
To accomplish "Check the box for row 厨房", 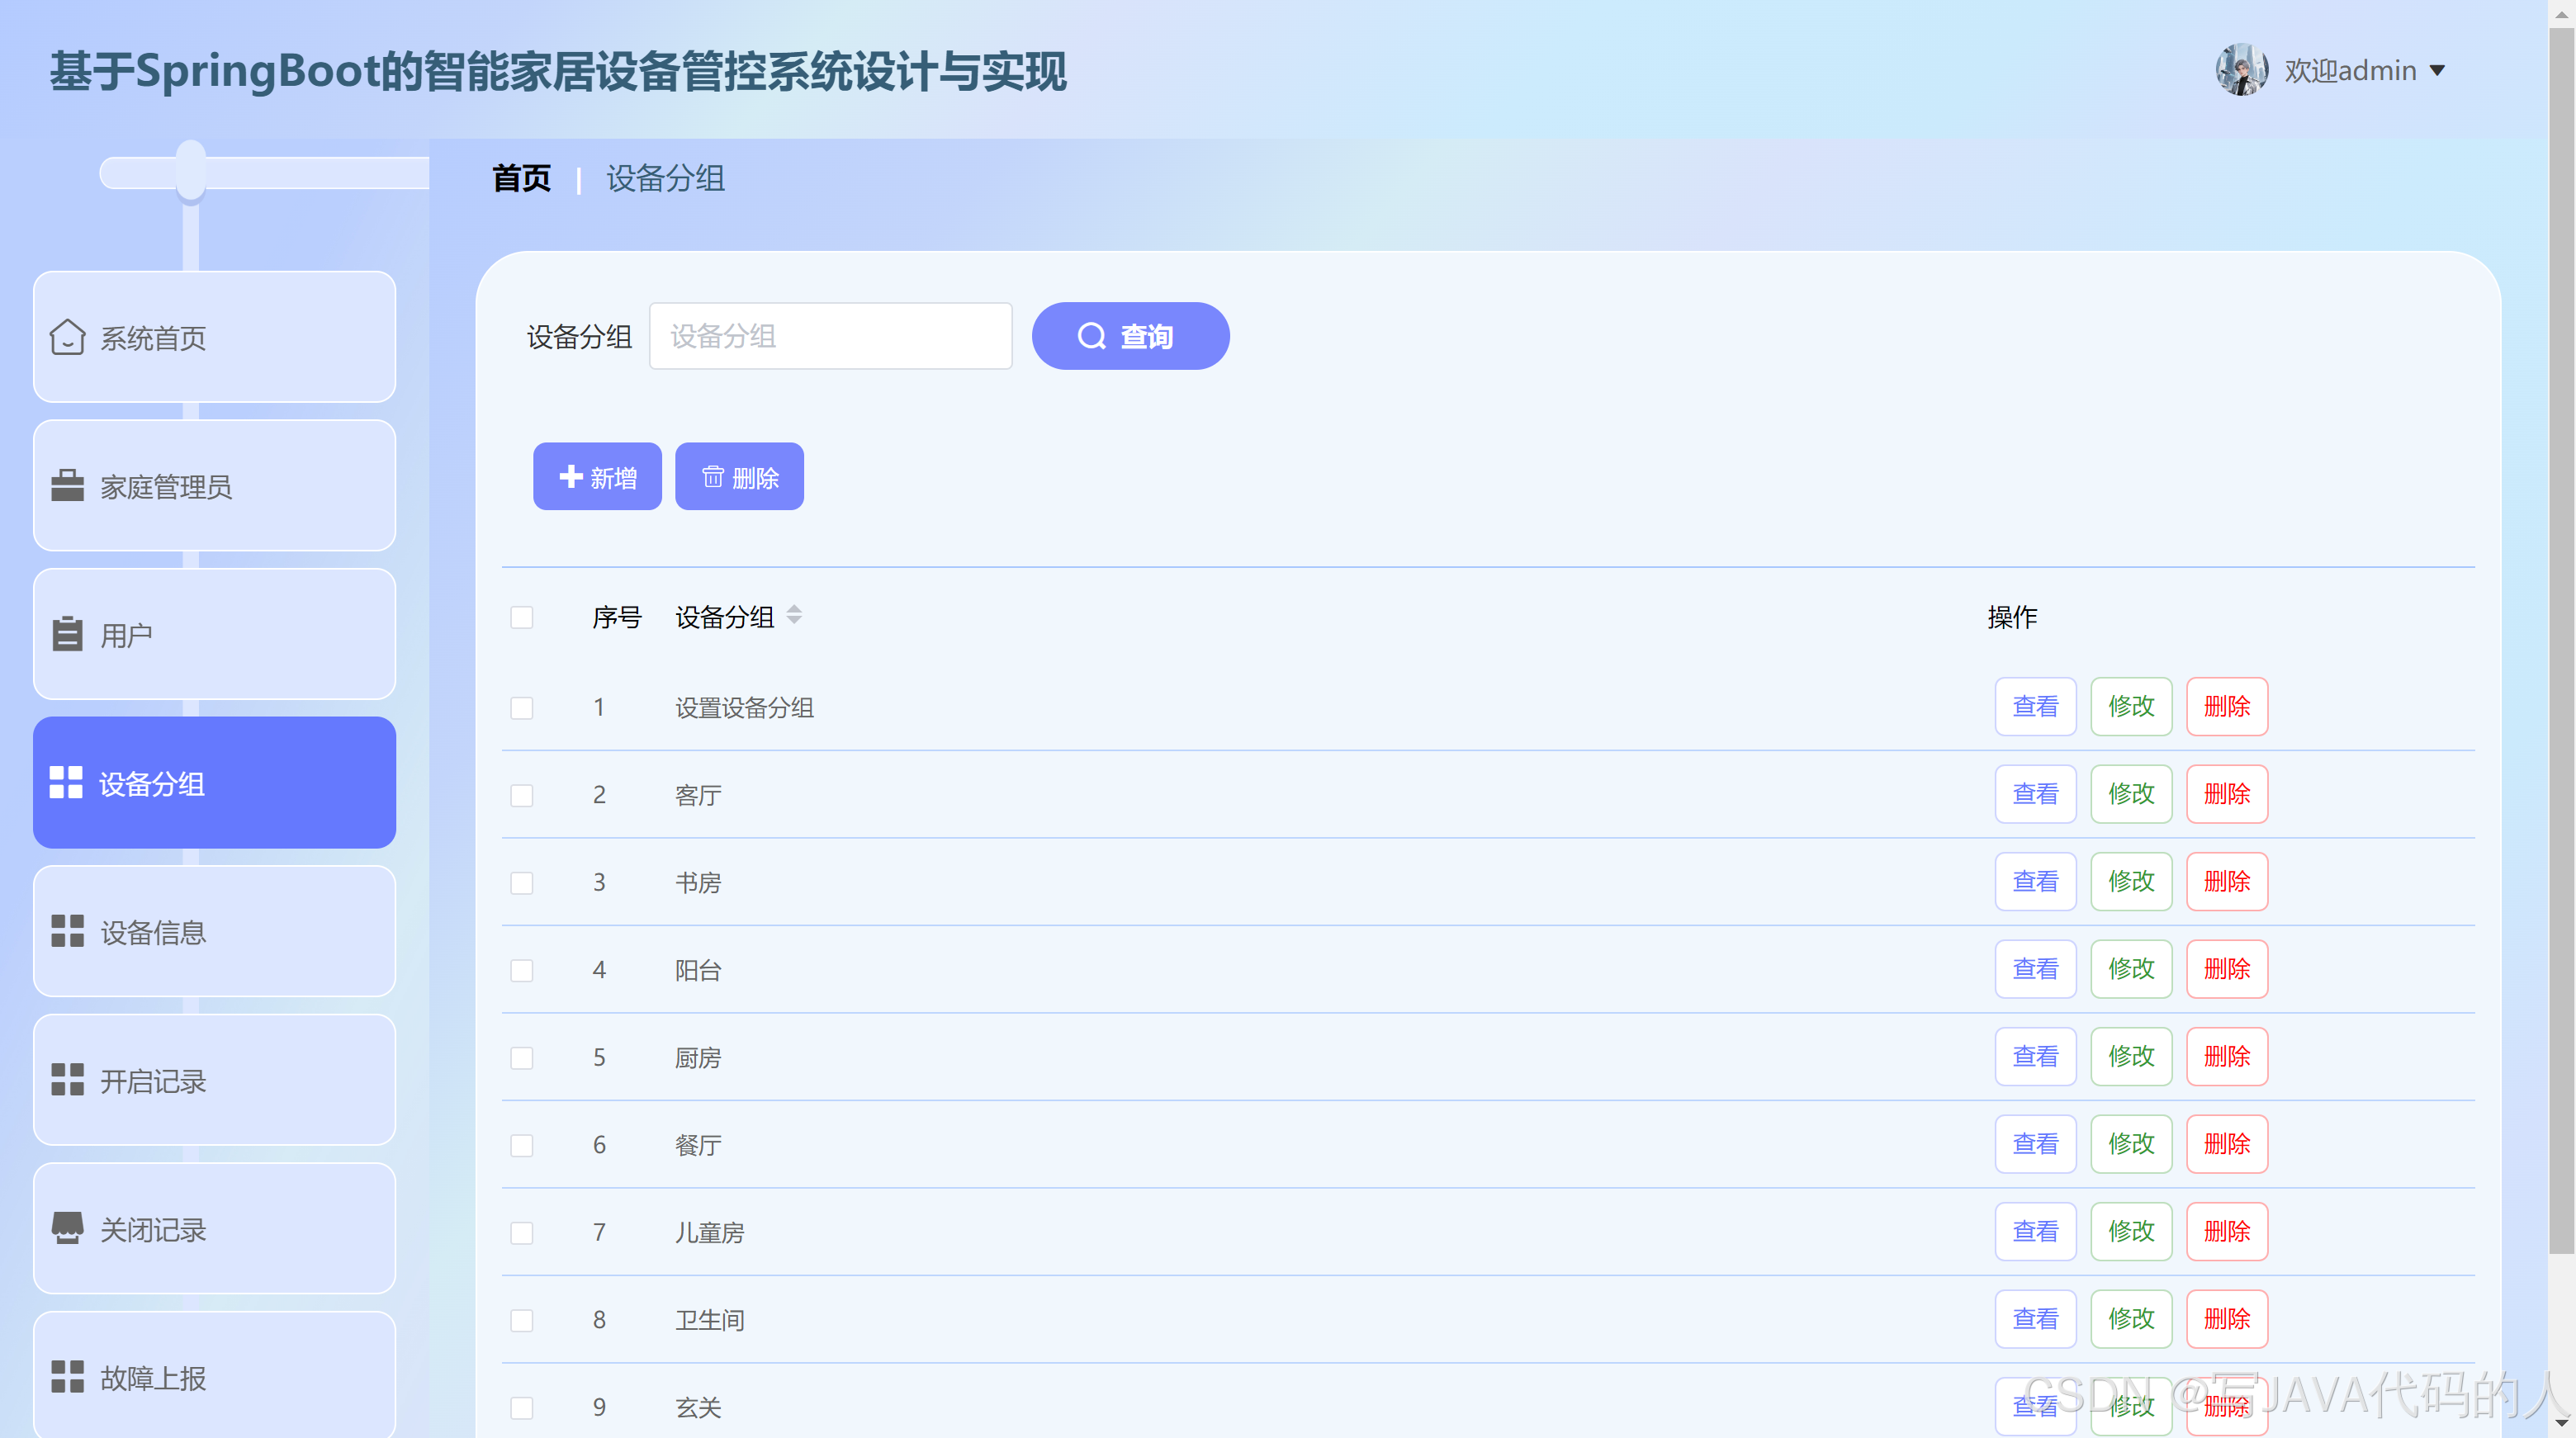I will point(521,1058).
